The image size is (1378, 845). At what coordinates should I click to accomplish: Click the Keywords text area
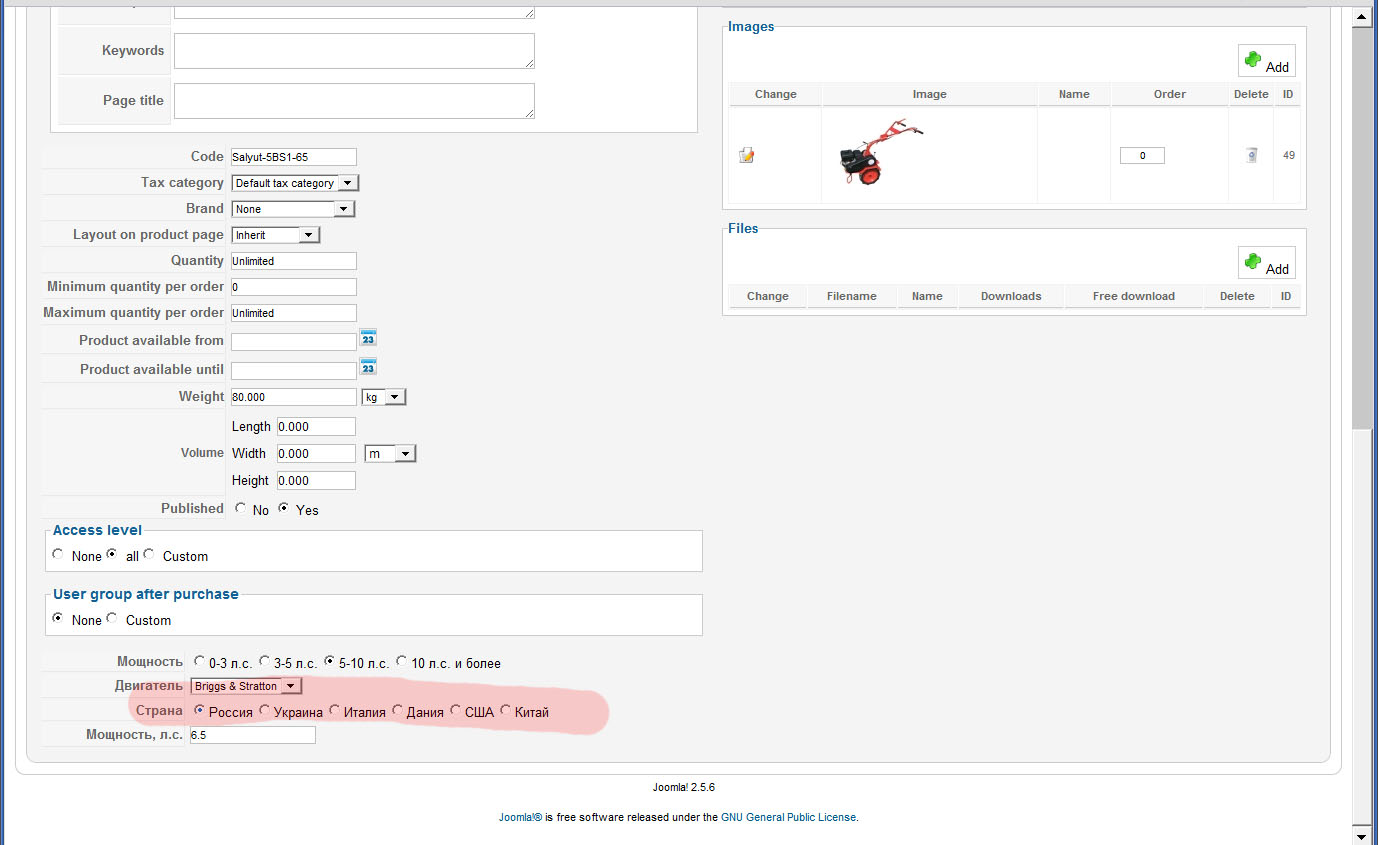click(354, 51)
